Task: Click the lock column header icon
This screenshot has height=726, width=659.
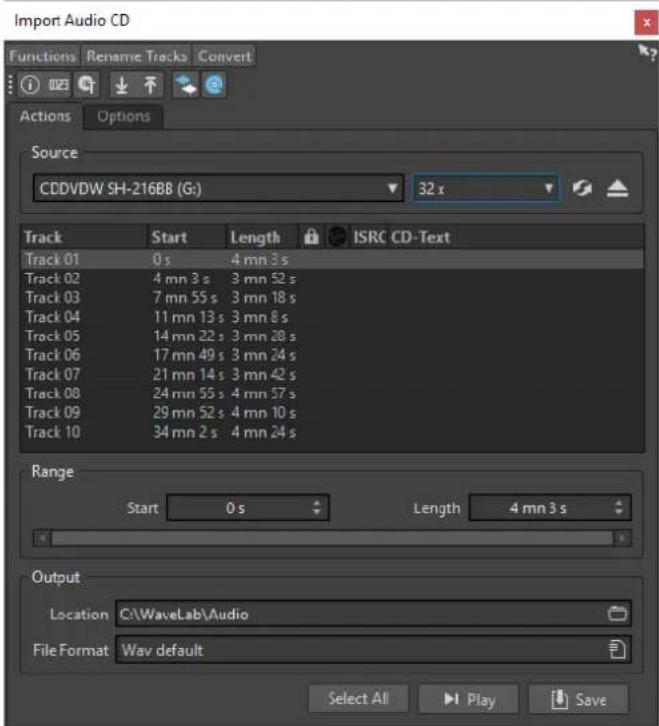Action: (311, 237)
